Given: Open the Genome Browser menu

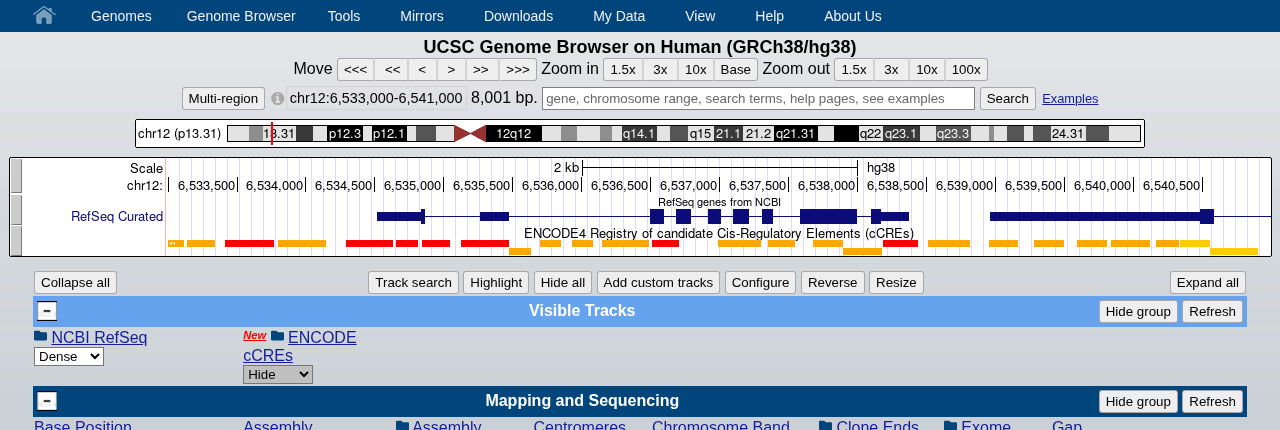Looking at the screenshot, I should point(241,16).
